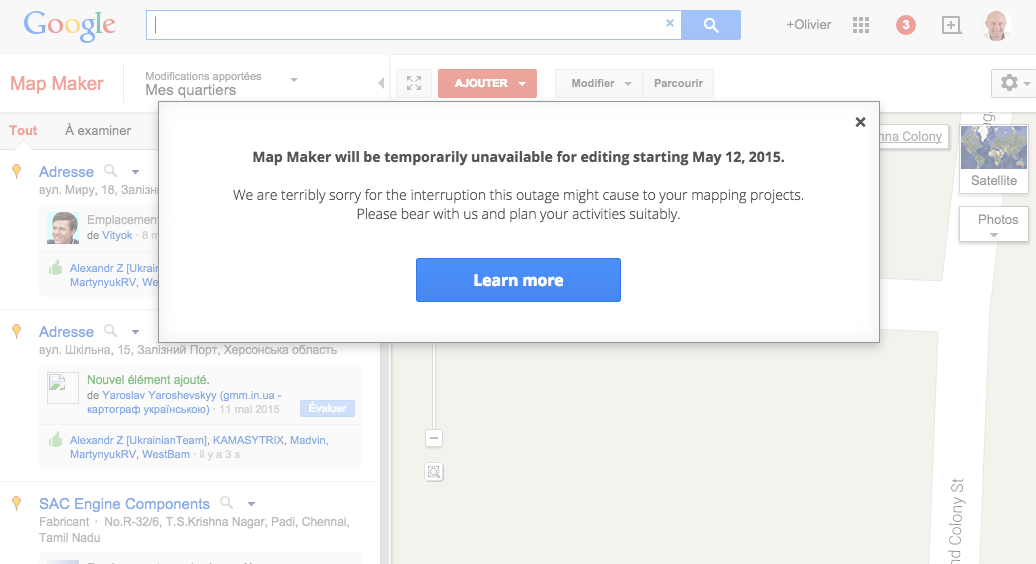The height and width of the screenshot is (564, 1036).
Task: Click the Google+ share icon
Action: (951, 25)
